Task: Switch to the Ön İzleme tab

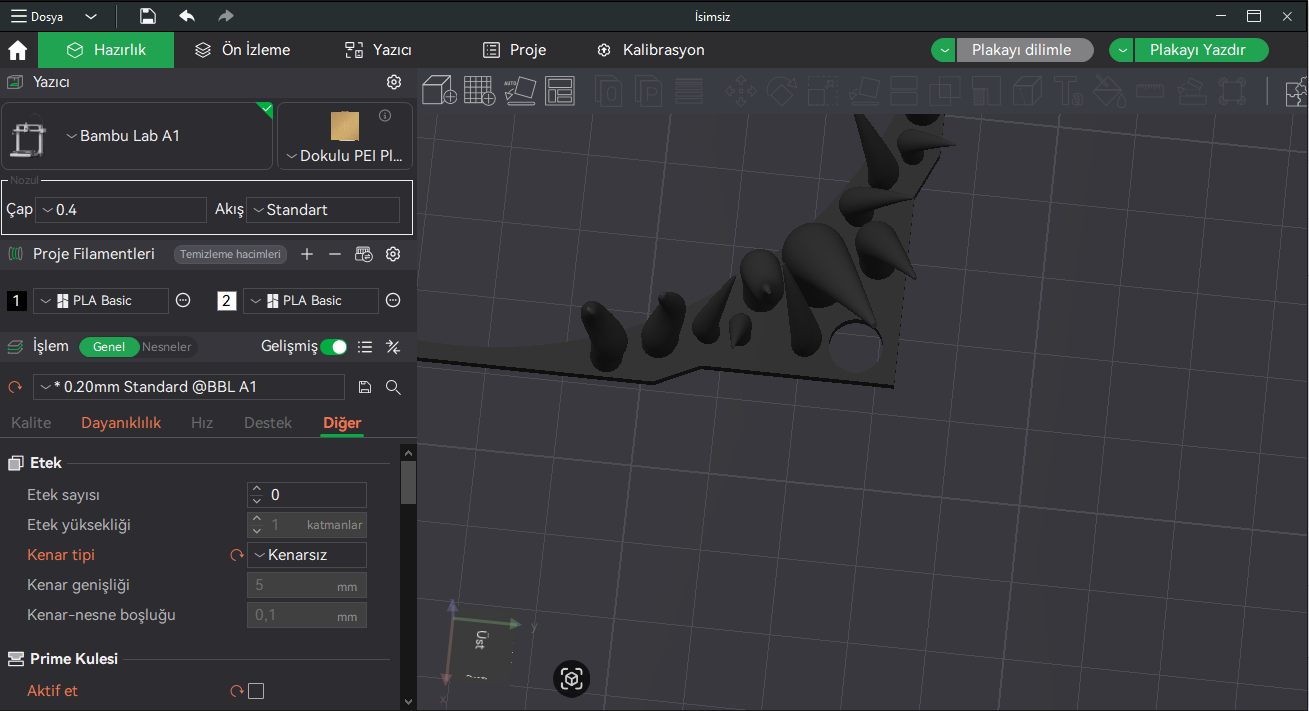Action: click(x=243, y=50)
